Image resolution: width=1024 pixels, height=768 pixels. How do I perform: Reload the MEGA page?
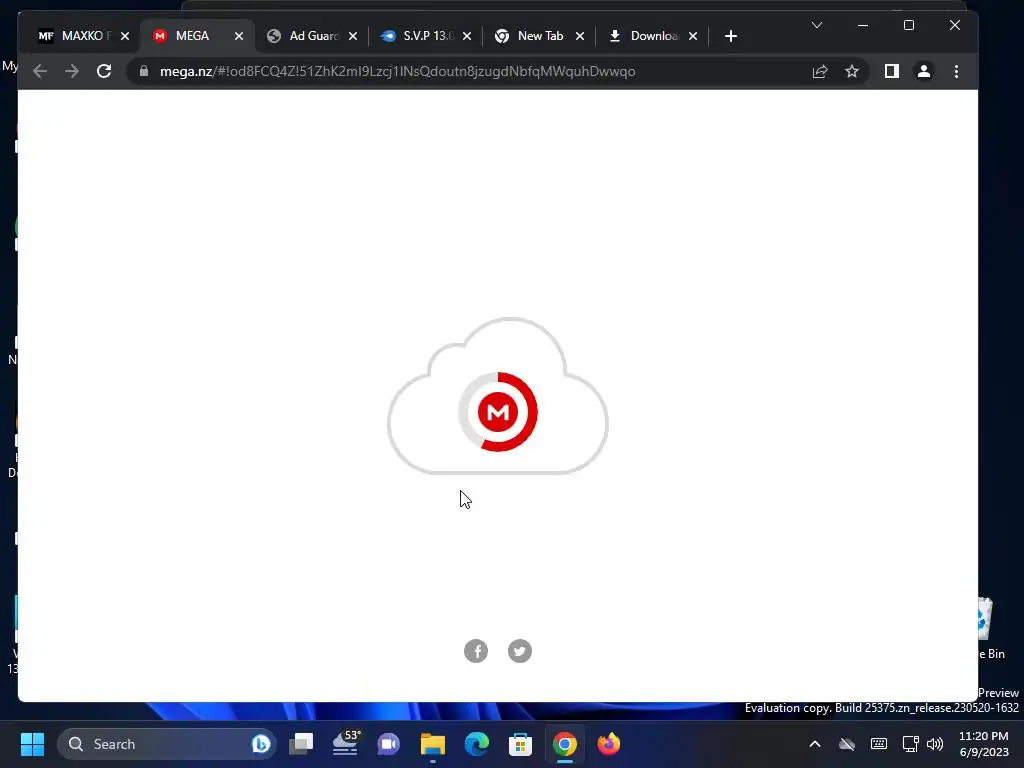[x=104, y=71]
